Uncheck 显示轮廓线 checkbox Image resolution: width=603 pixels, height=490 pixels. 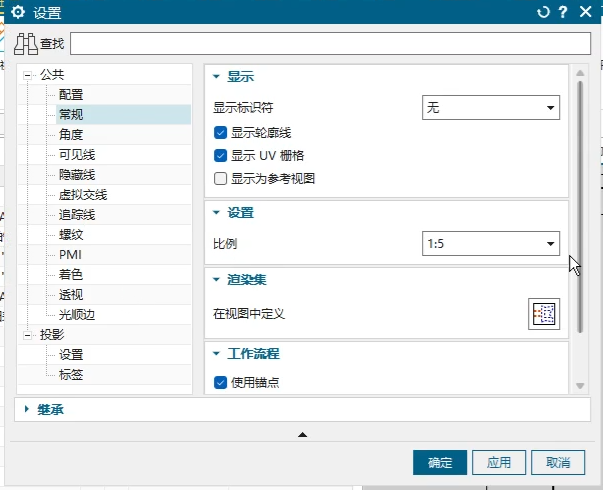220,133
